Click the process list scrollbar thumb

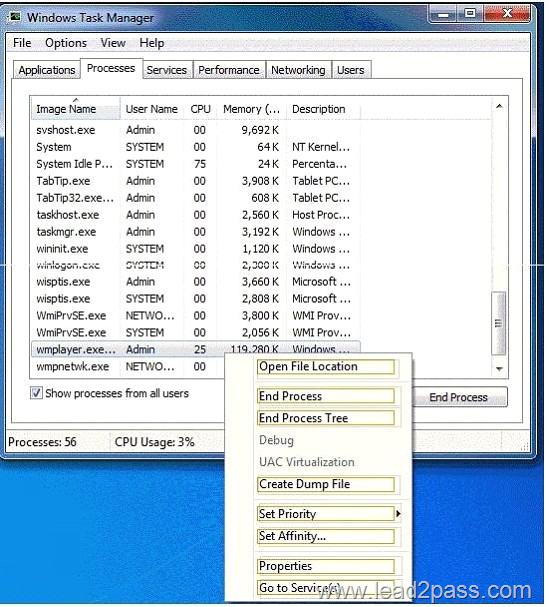499,323
